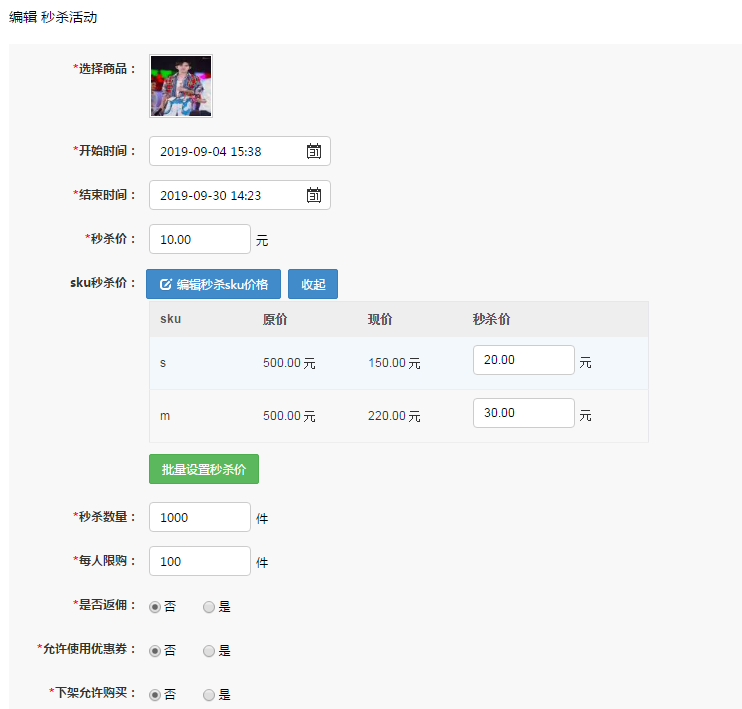Image resolution: width=742 pixels, height=709 pixels.
Task: Click the 现价 column header
Action: pyautogui.click(x=380, y=319)
